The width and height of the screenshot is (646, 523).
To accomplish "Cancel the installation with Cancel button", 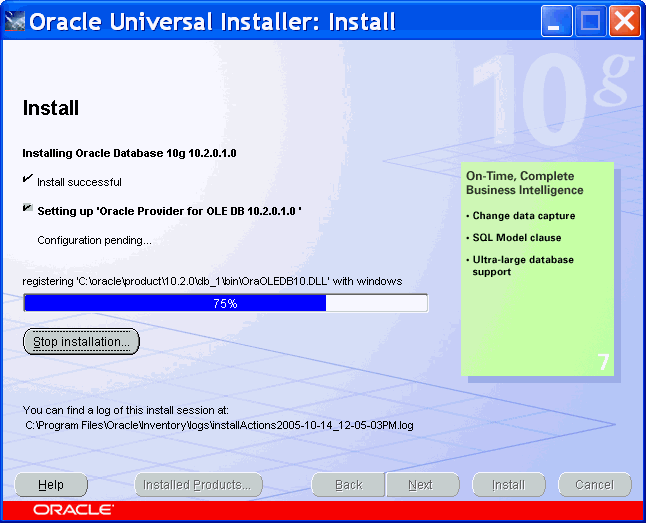I will 594,485.
